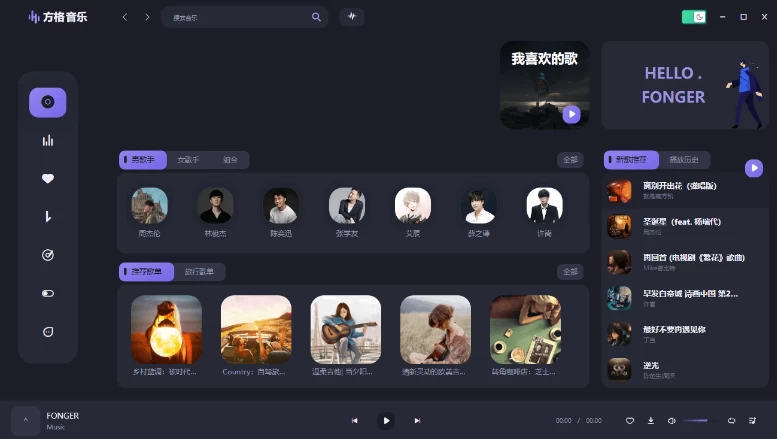The width and height of the screenshot is (777, 439).
Task: Like the current song in player bar
Action: [x=630, y=421]
